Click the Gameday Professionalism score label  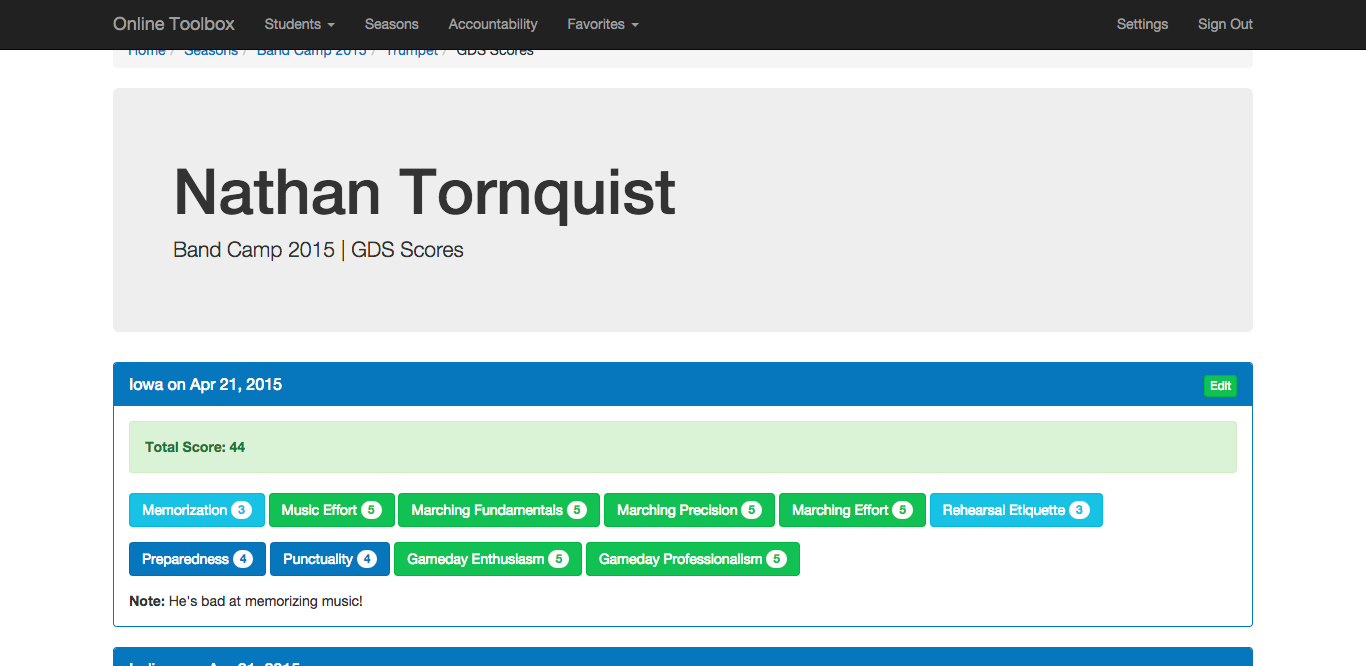click(x=693, y=559)
